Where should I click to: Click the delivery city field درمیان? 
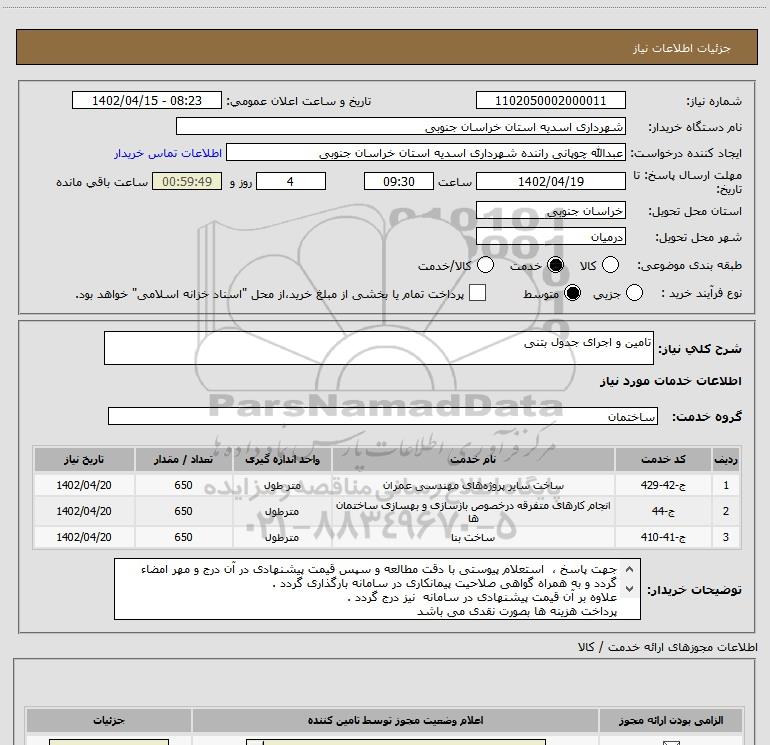[x=550, y=237]
